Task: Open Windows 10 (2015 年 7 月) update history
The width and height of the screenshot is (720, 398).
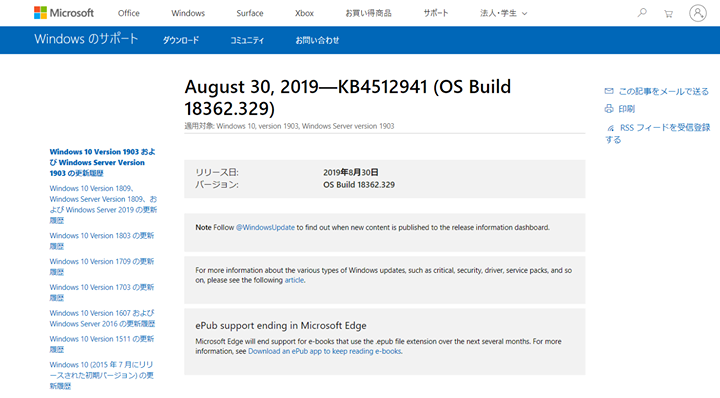Action: coord(101,375)
